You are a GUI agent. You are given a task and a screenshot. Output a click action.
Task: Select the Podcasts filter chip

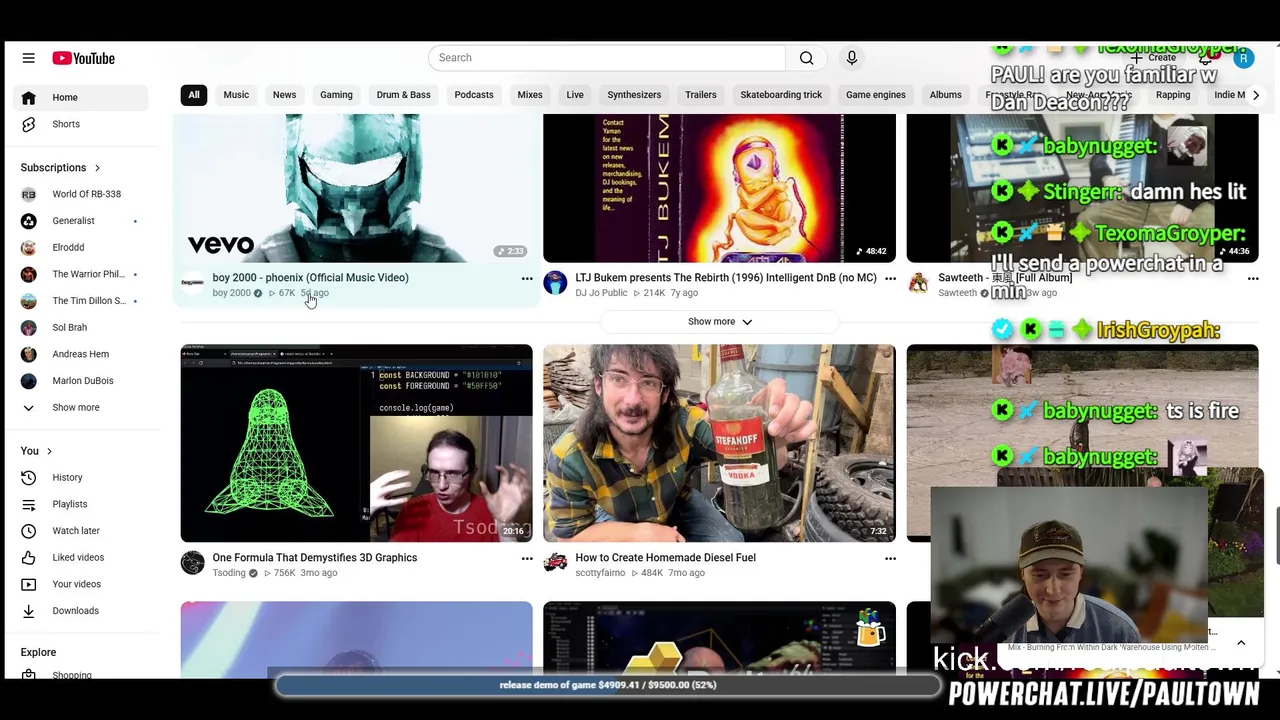pos(474,95)
